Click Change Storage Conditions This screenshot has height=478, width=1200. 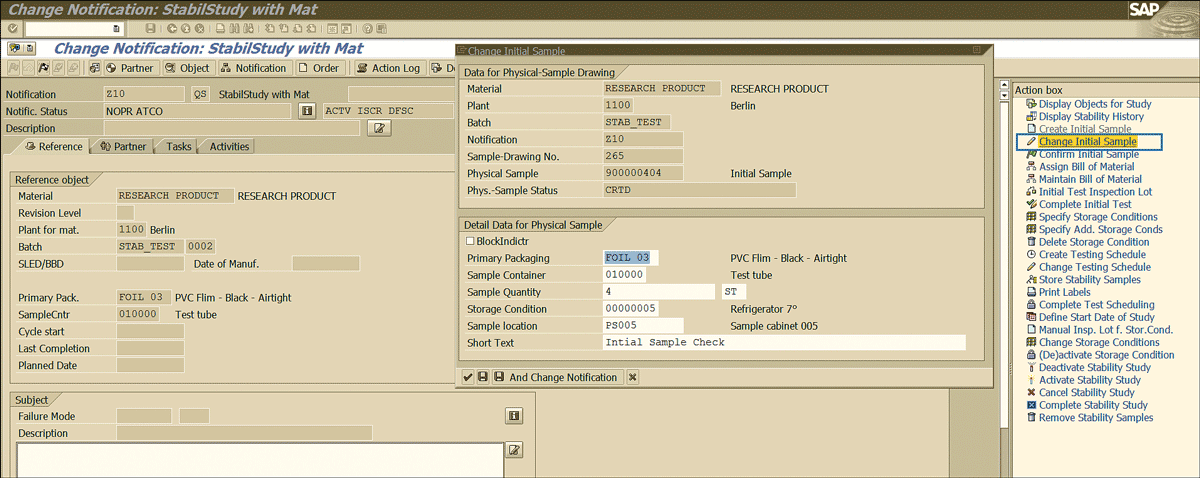pyautogui.click(x=1099, y=342)
